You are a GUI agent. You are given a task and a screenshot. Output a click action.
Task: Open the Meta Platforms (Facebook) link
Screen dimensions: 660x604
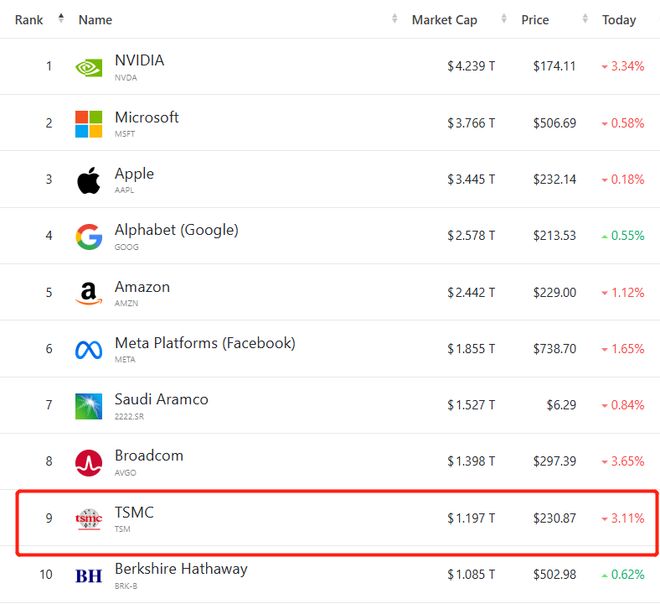pyautogui.click(x=204, y=343)
